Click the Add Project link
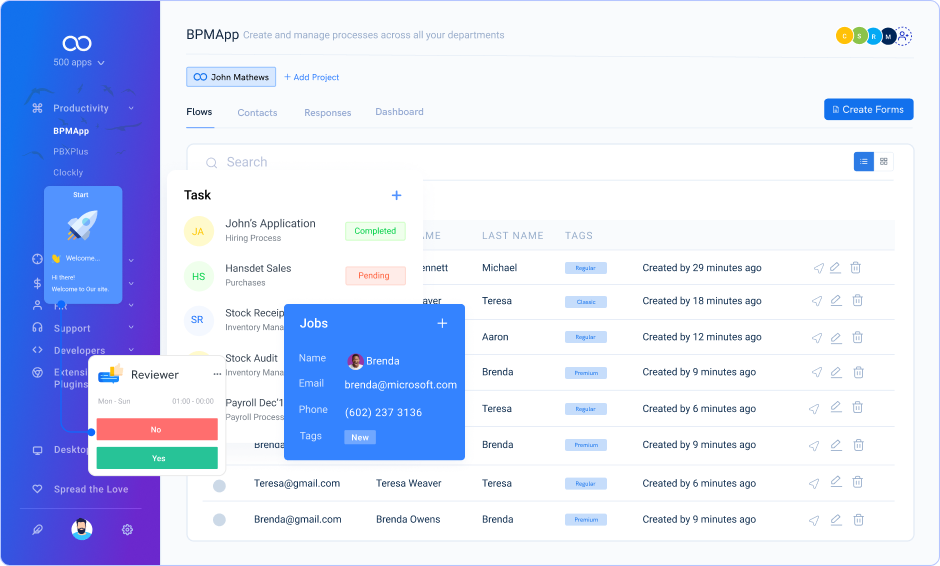This screenshot has height=566, width=940. (312, 77)
